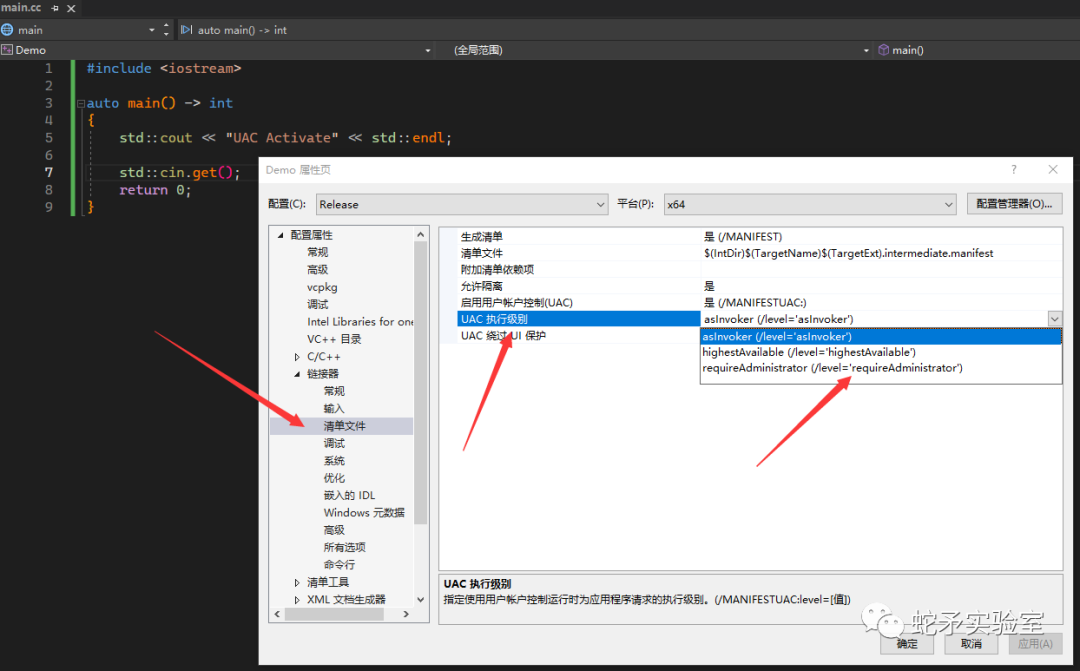1080x671 pixels.
Task: Select 调试 under 配置属性
Action: tap(318, 304)
